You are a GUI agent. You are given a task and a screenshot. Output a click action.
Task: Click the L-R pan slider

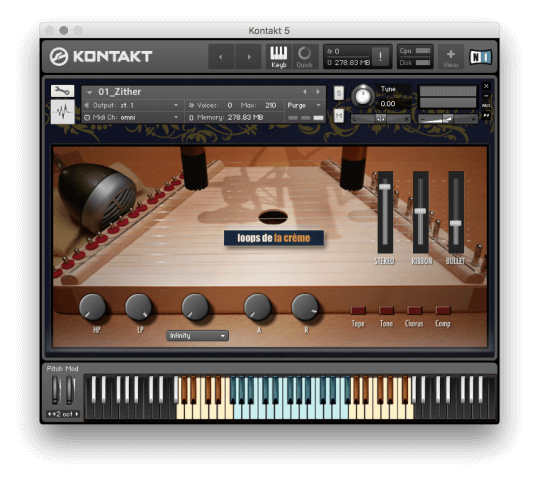tap(381, 119)
